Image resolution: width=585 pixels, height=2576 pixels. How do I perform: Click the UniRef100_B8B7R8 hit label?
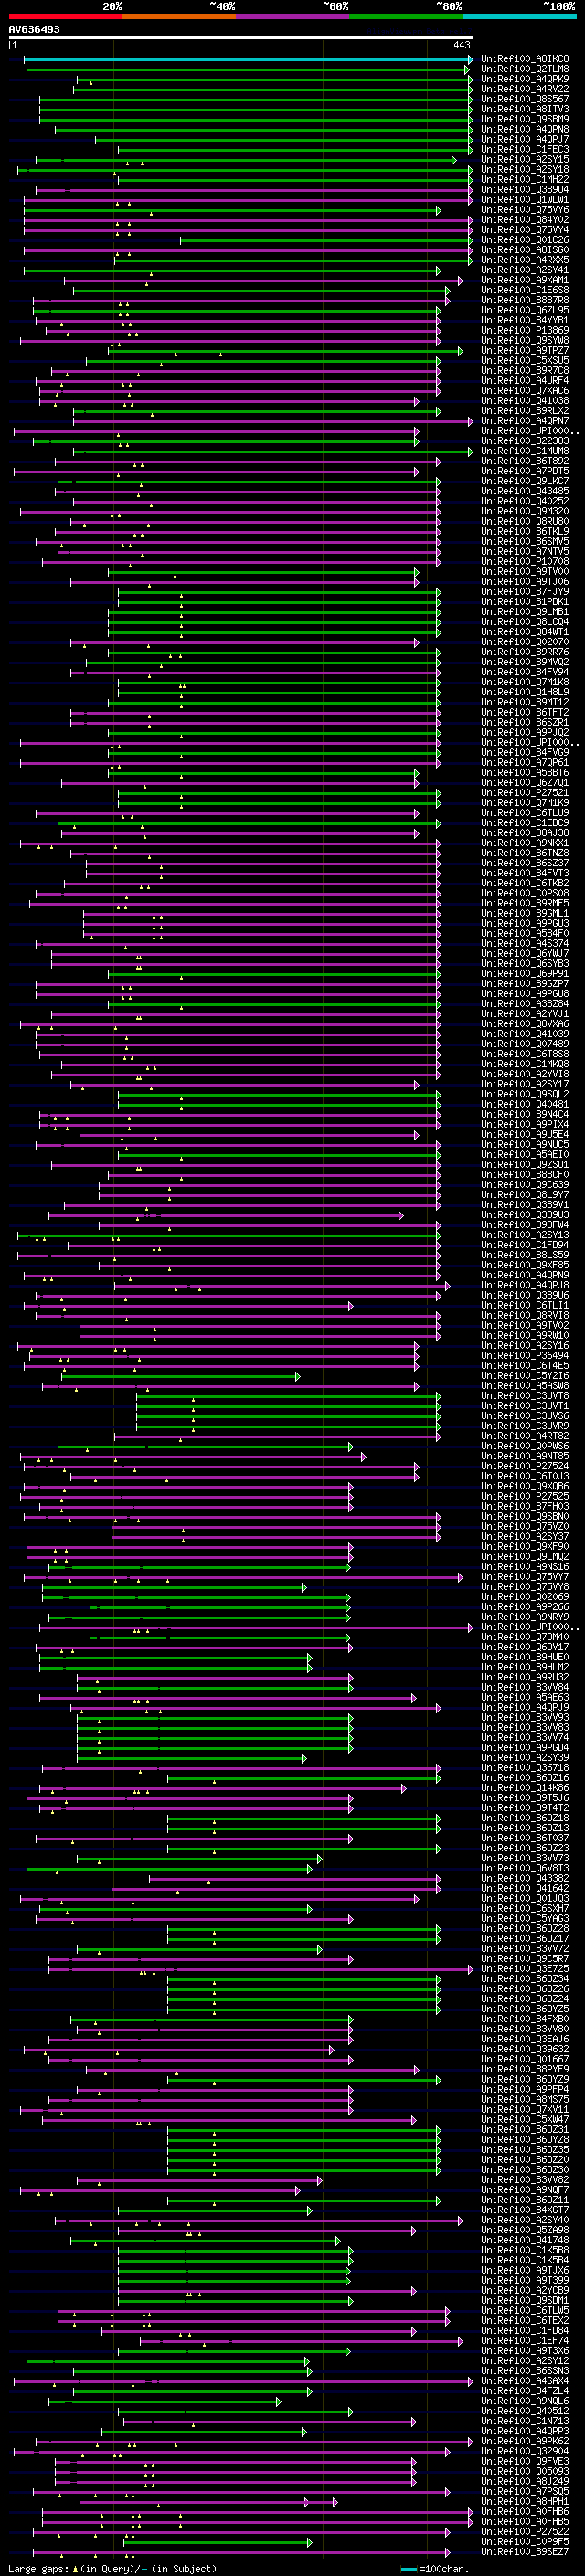(x=525, y=300)
